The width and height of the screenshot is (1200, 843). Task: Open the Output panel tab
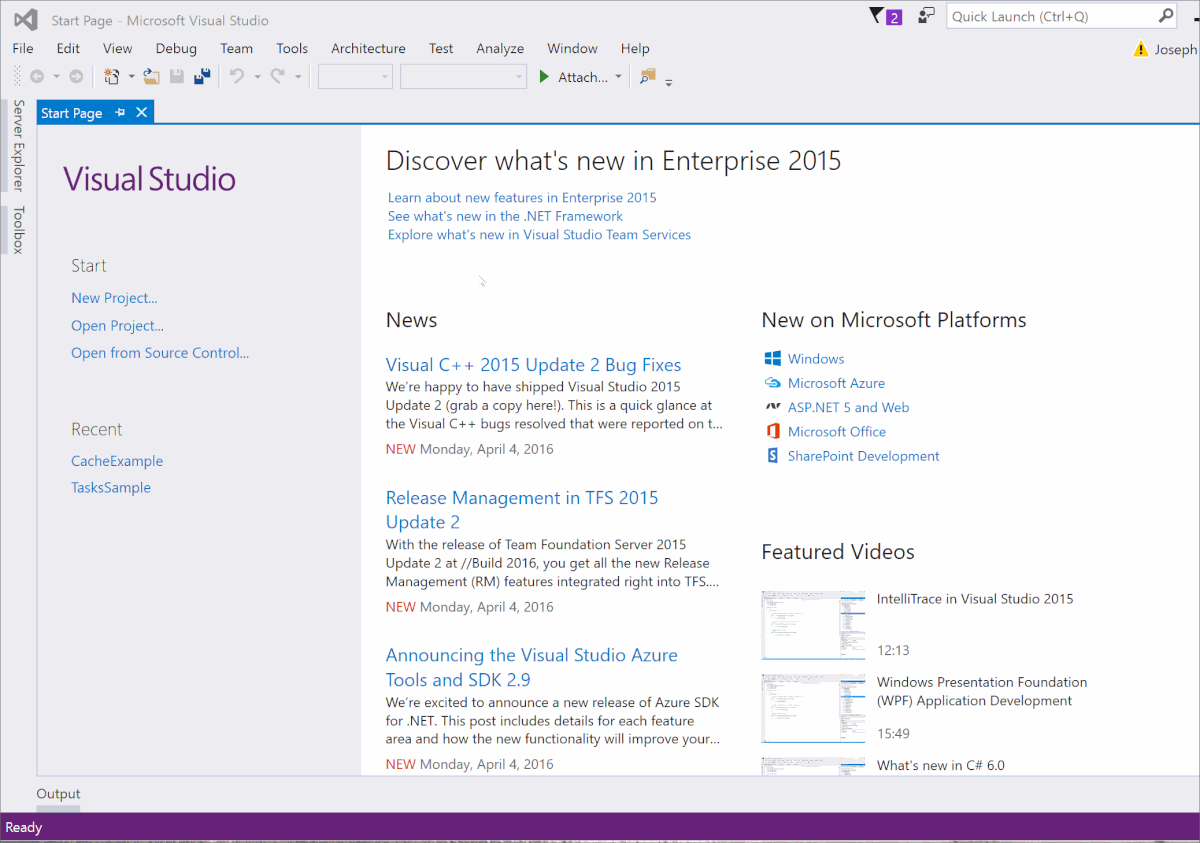pyautogui.click(x=58, y=794)
